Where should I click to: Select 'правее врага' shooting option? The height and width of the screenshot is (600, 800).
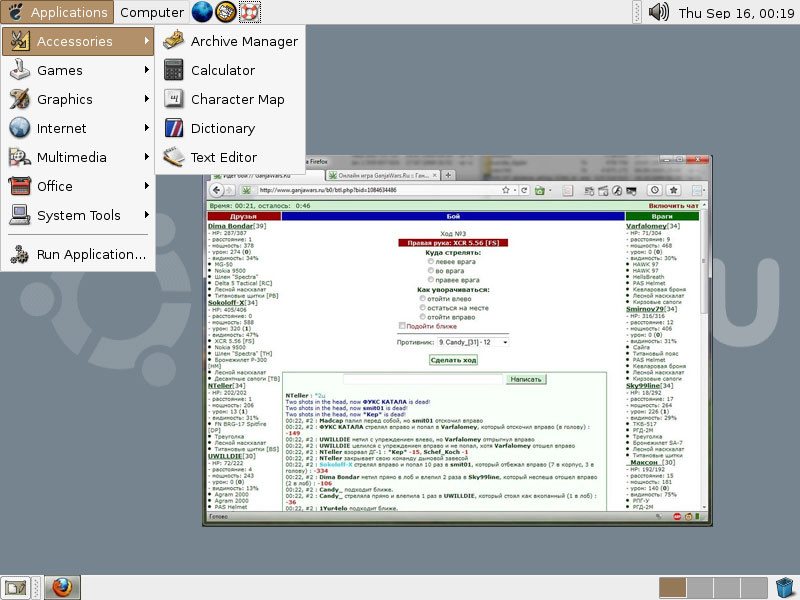pos(431,280)
